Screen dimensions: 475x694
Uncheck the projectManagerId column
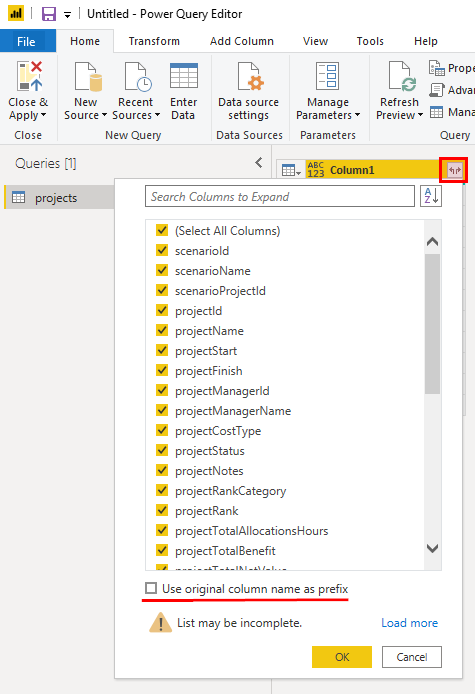(x=162, y=390)
